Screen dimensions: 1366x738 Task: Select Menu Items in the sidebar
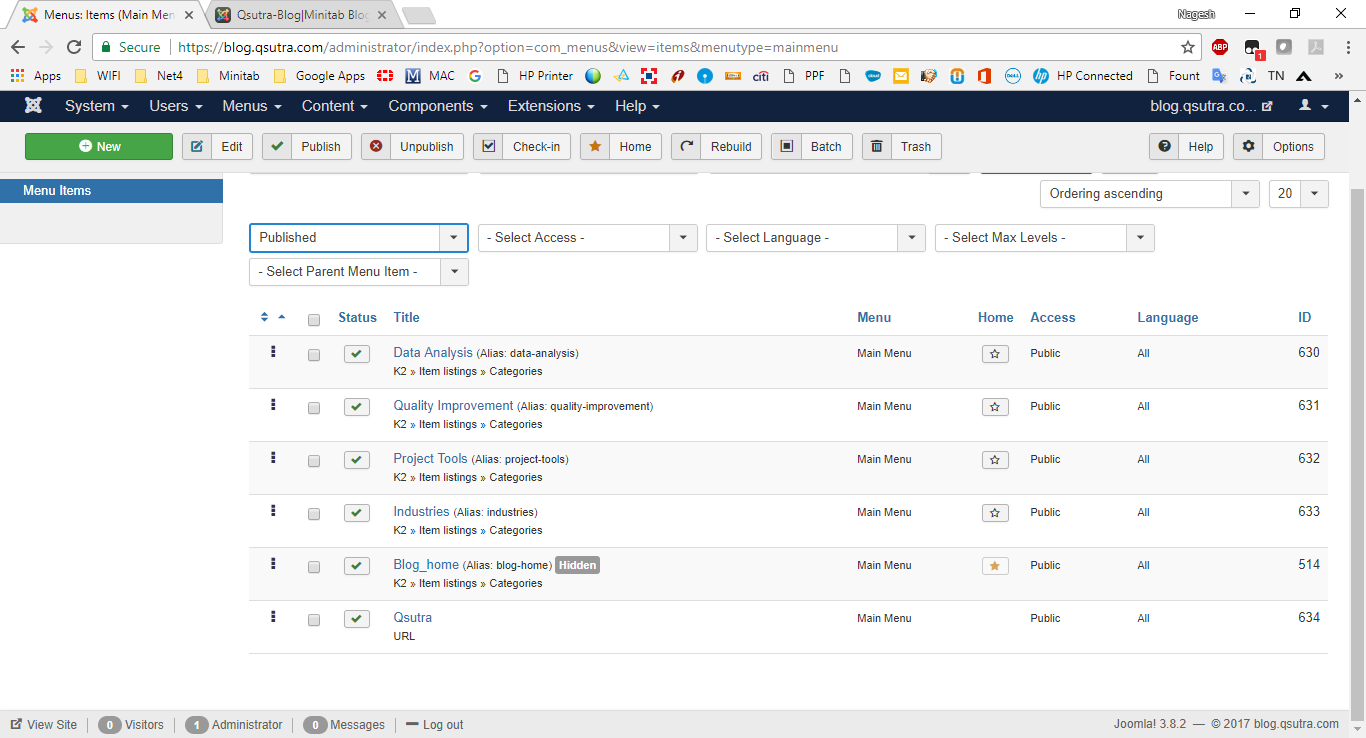111,191
